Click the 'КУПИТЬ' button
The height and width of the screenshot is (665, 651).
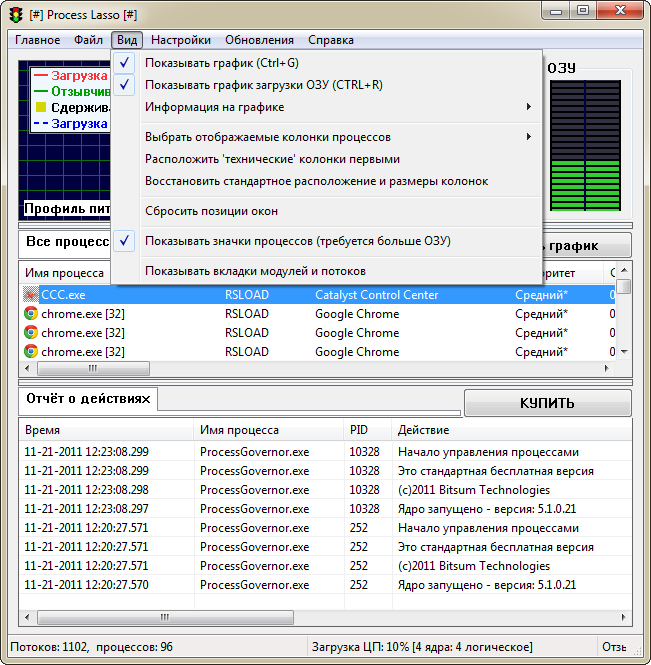pos(548,403)
